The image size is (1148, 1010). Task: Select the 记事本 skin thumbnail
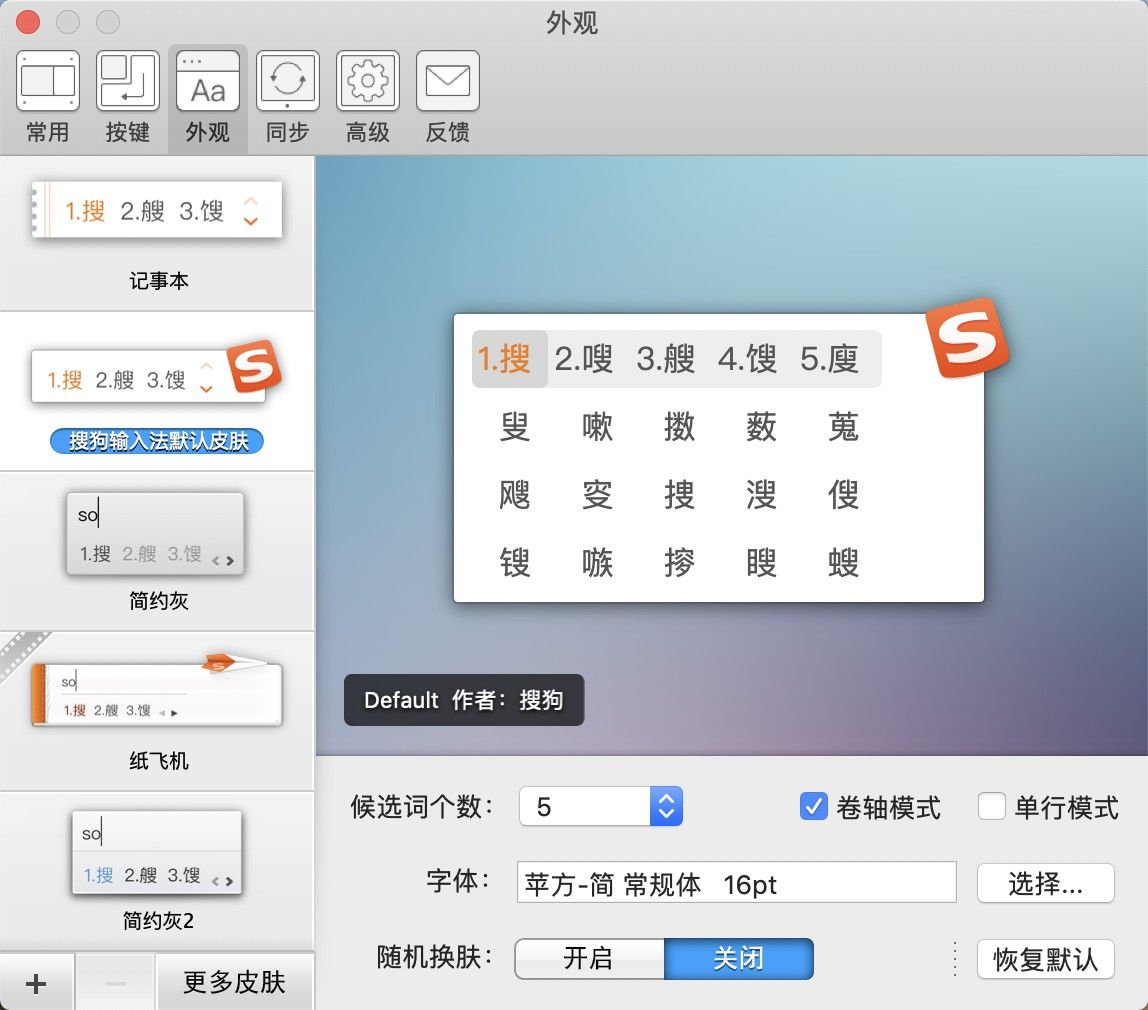click(x=157, y=211)
